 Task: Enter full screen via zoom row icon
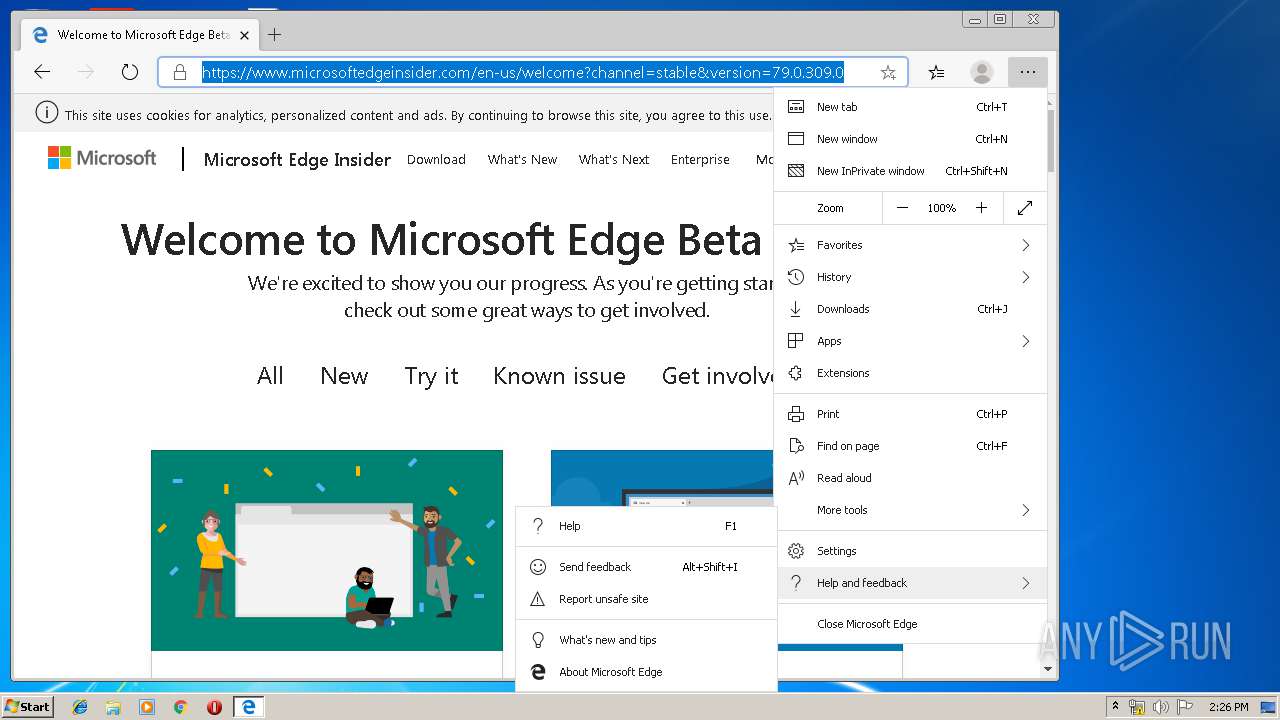click(x=1025, y=208)
